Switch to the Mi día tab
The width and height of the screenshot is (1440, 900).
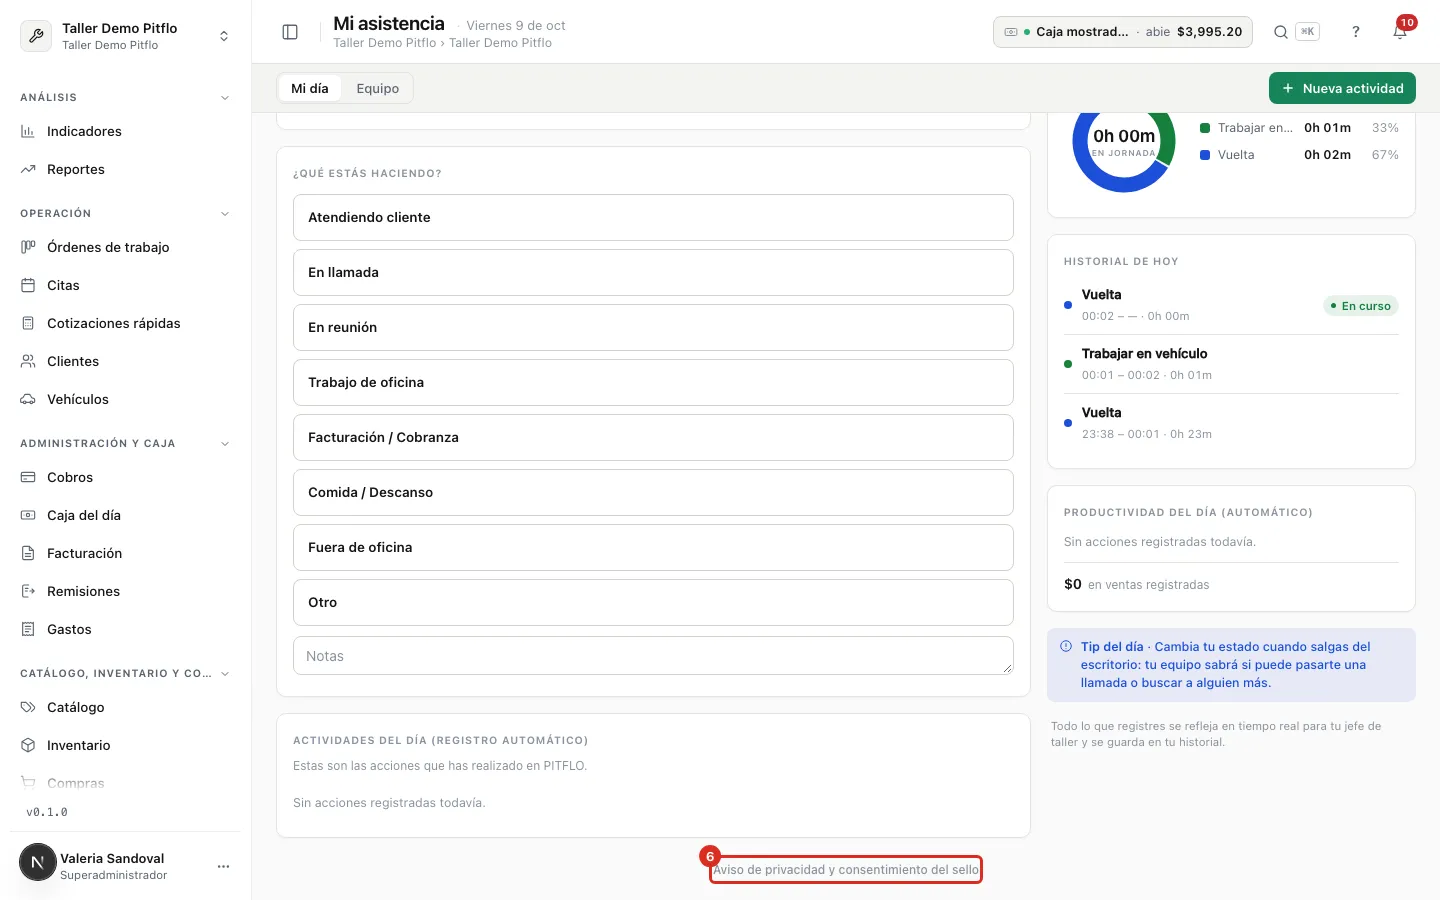point(310,88)
